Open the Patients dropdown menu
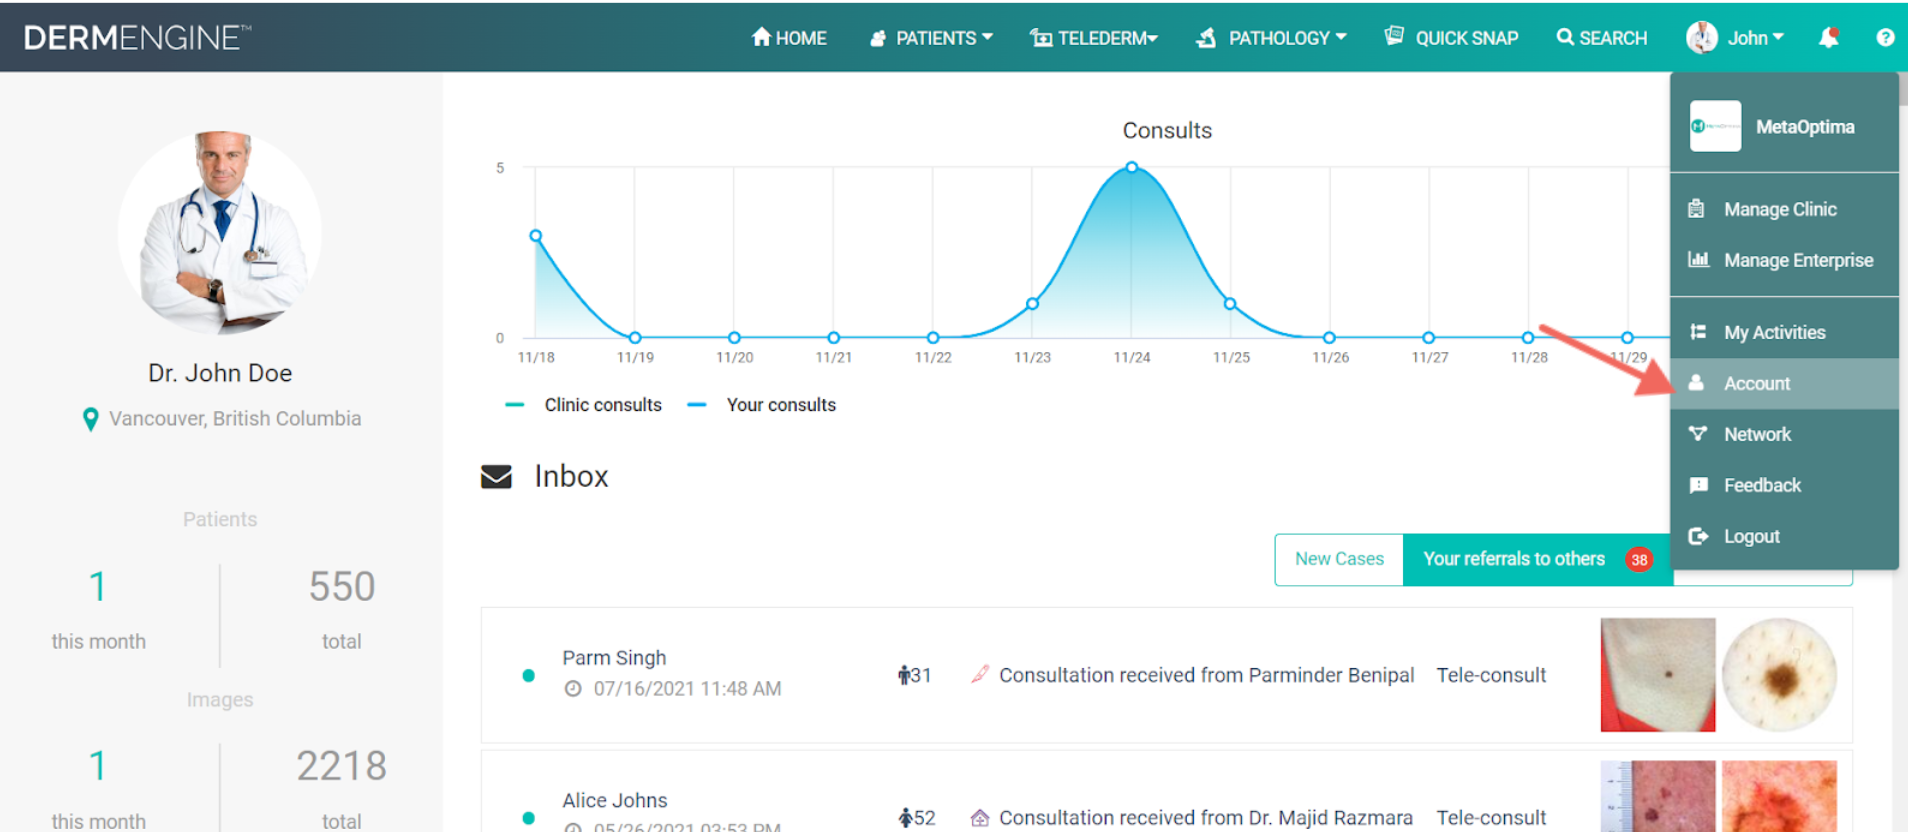The width and height of the screenshot is (1908, 832). coord(931,38)
